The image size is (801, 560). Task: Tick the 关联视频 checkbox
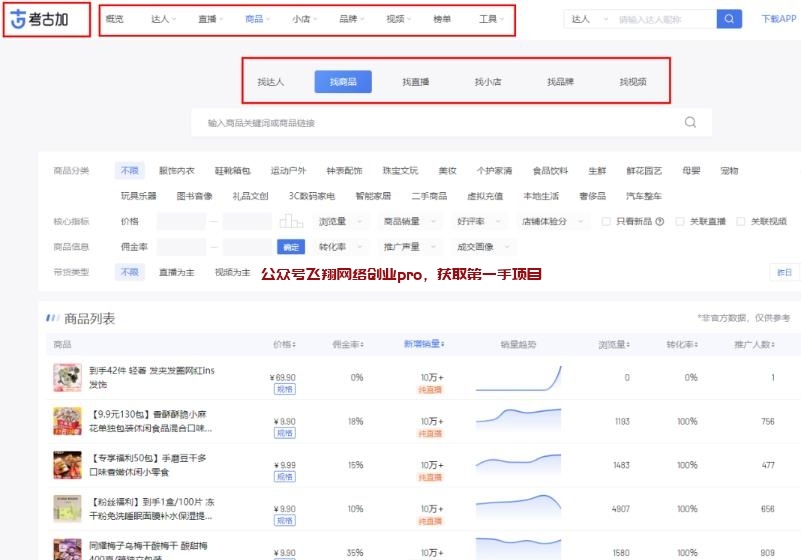740,221
